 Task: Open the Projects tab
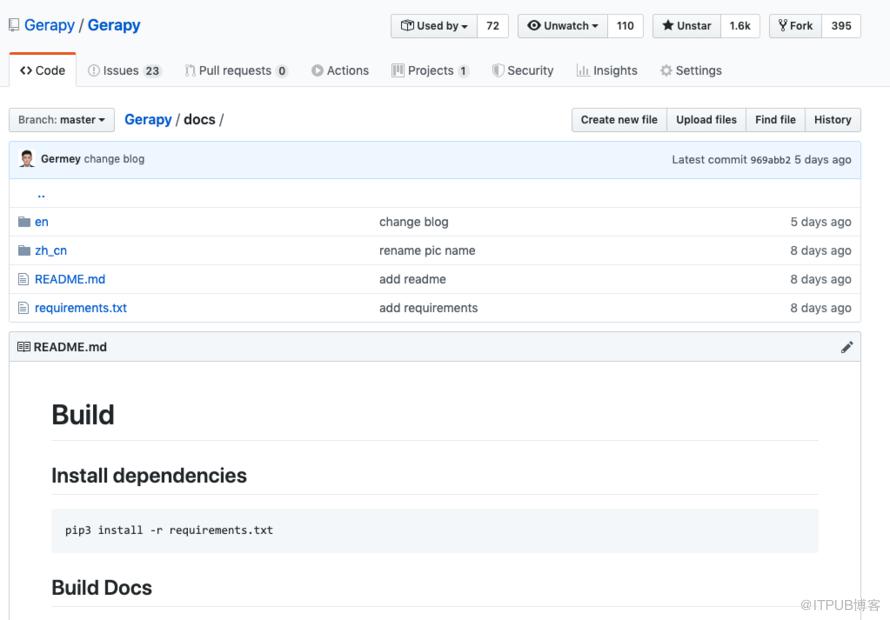coord(430,70)
